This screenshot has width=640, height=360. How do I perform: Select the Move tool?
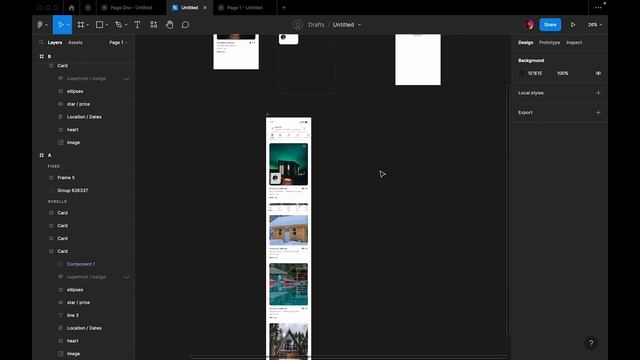tap(60, 25)
